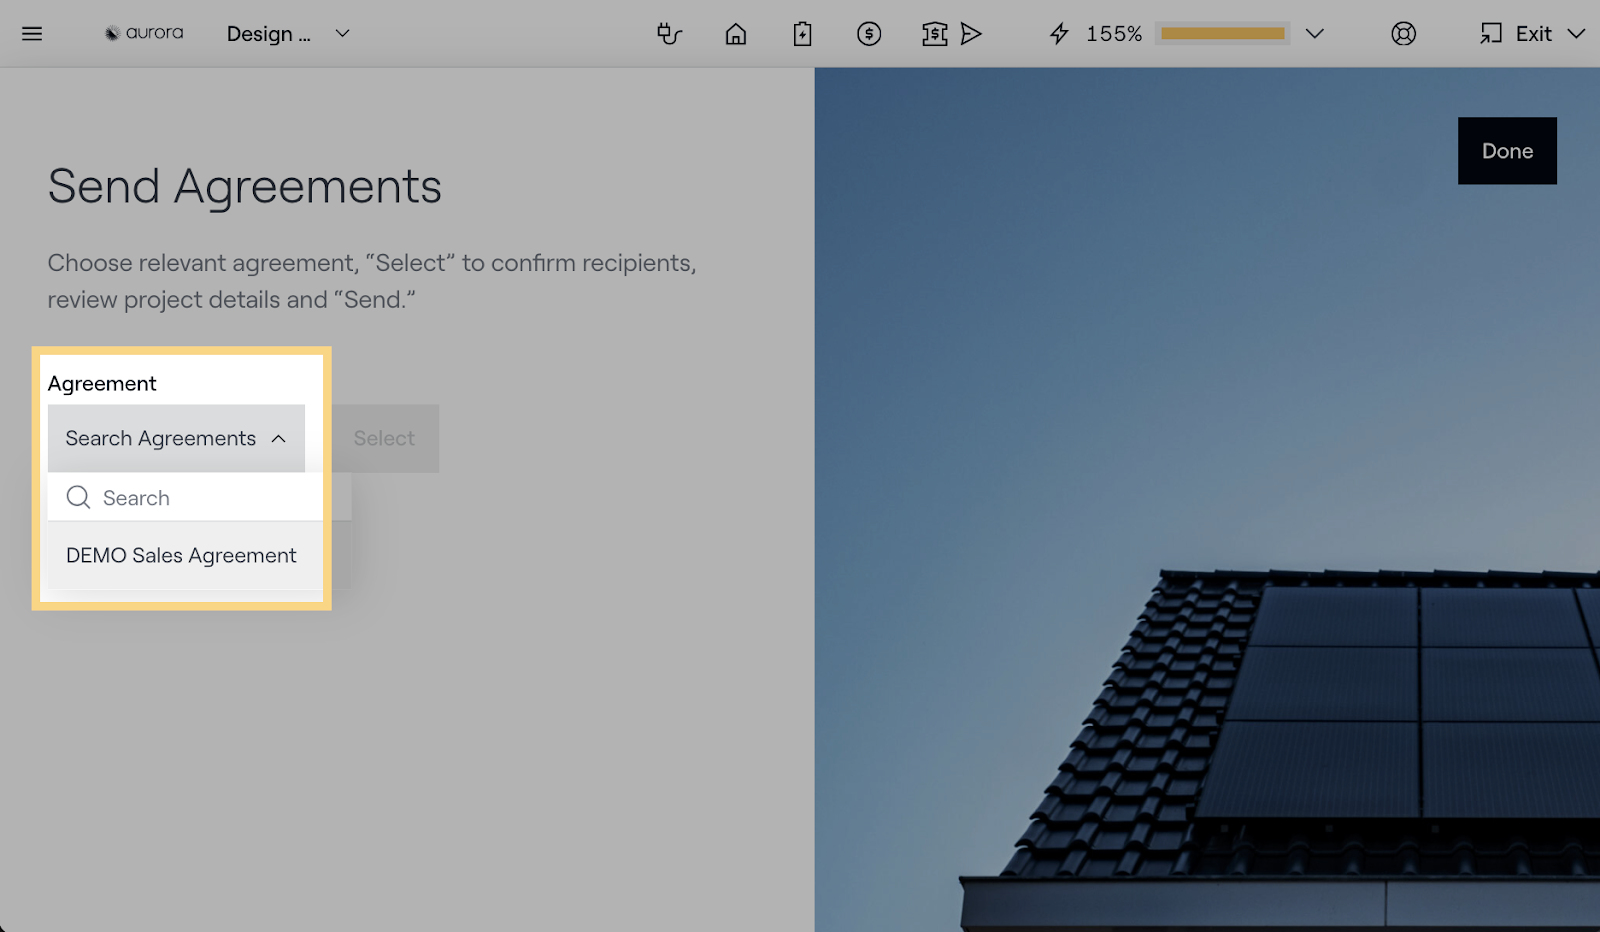Open the hamburger main menu

click(32, 34)
